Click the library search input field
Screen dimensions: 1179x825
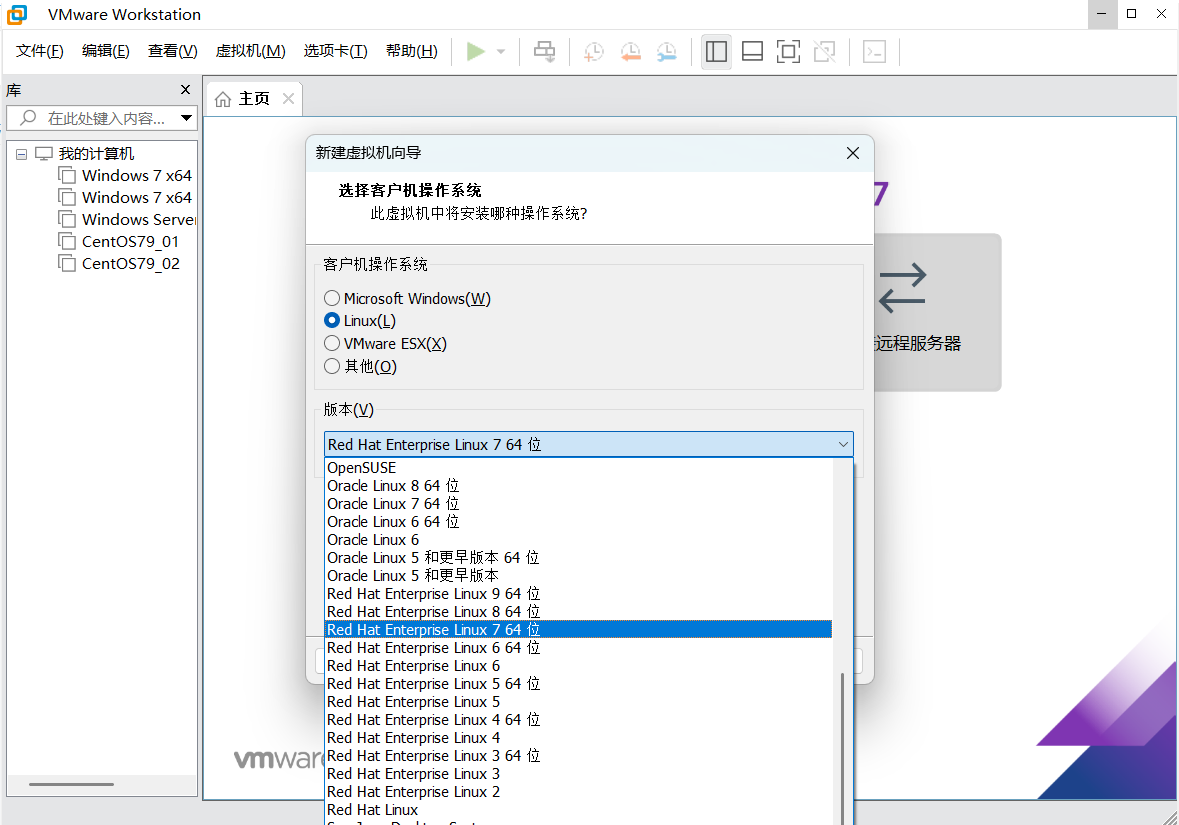102,118
